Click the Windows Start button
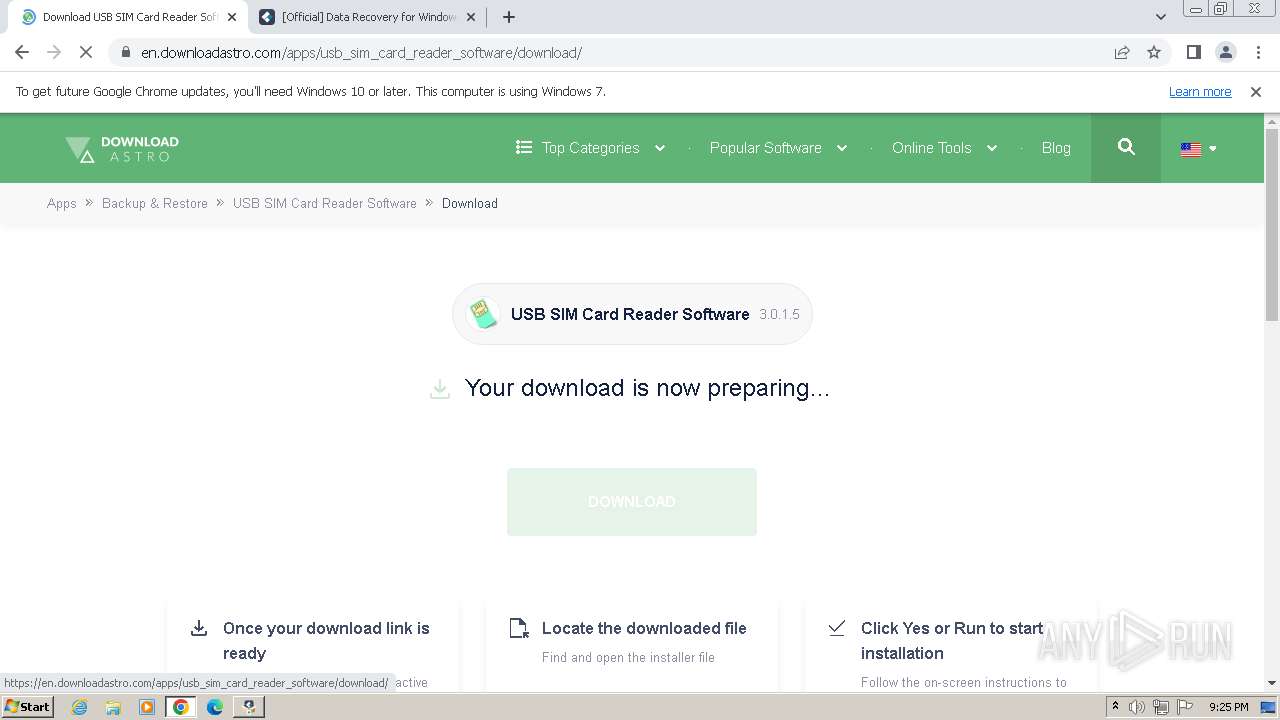This screenshot has width=1280, height=720. [x=28, y=707]
